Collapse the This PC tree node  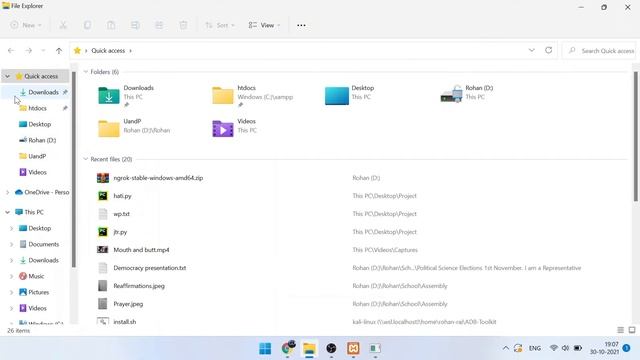click(7, 212)
